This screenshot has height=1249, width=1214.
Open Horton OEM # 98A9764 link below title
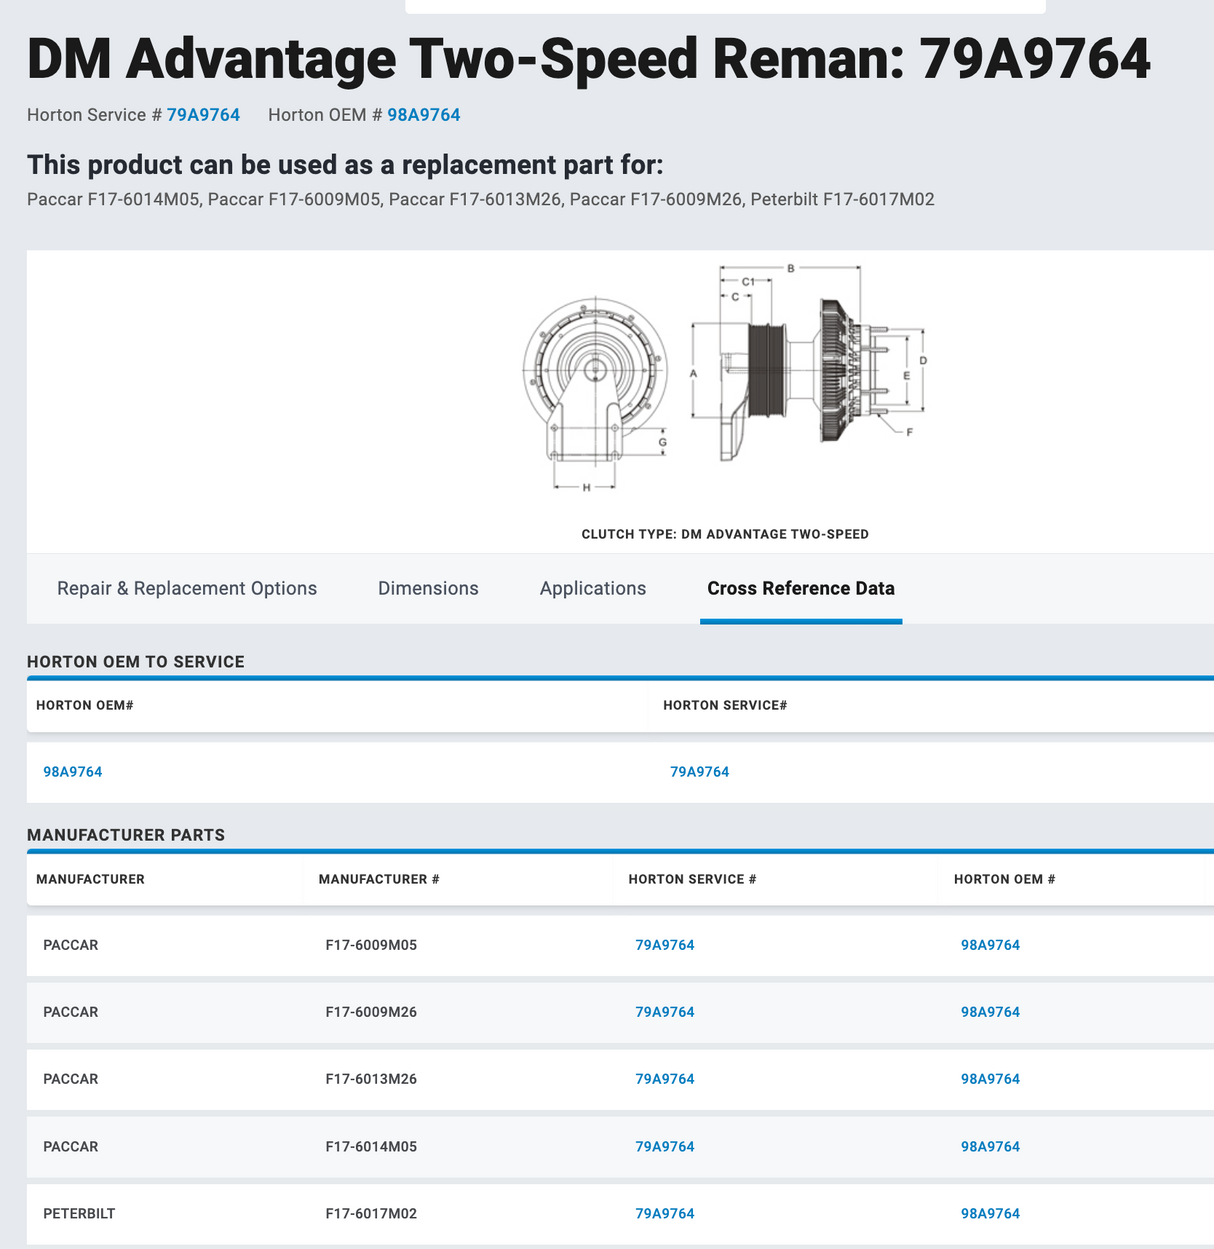click(423, 115)
